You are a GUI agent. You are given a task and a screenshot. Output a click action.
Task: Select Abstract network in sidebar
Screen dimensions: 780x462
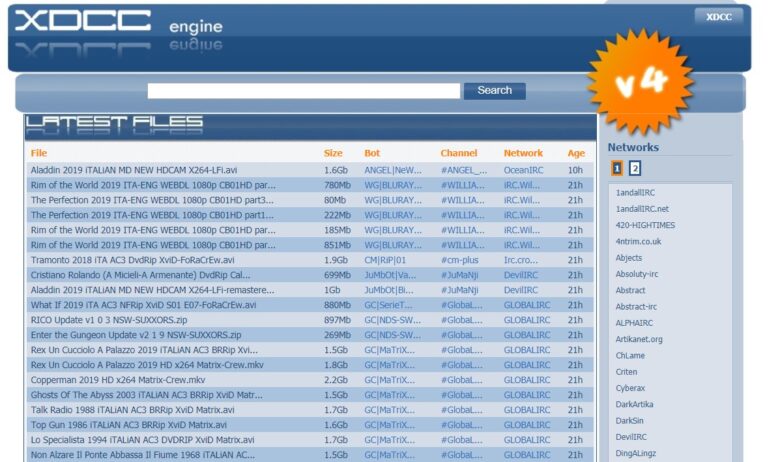[630, 290]
